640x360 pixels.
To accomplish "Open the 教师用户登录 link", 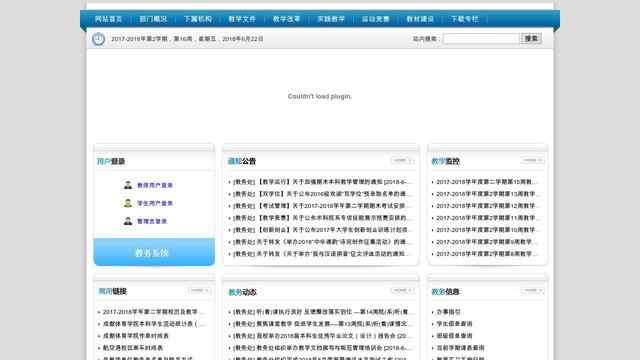I will (x=155, y=185).
